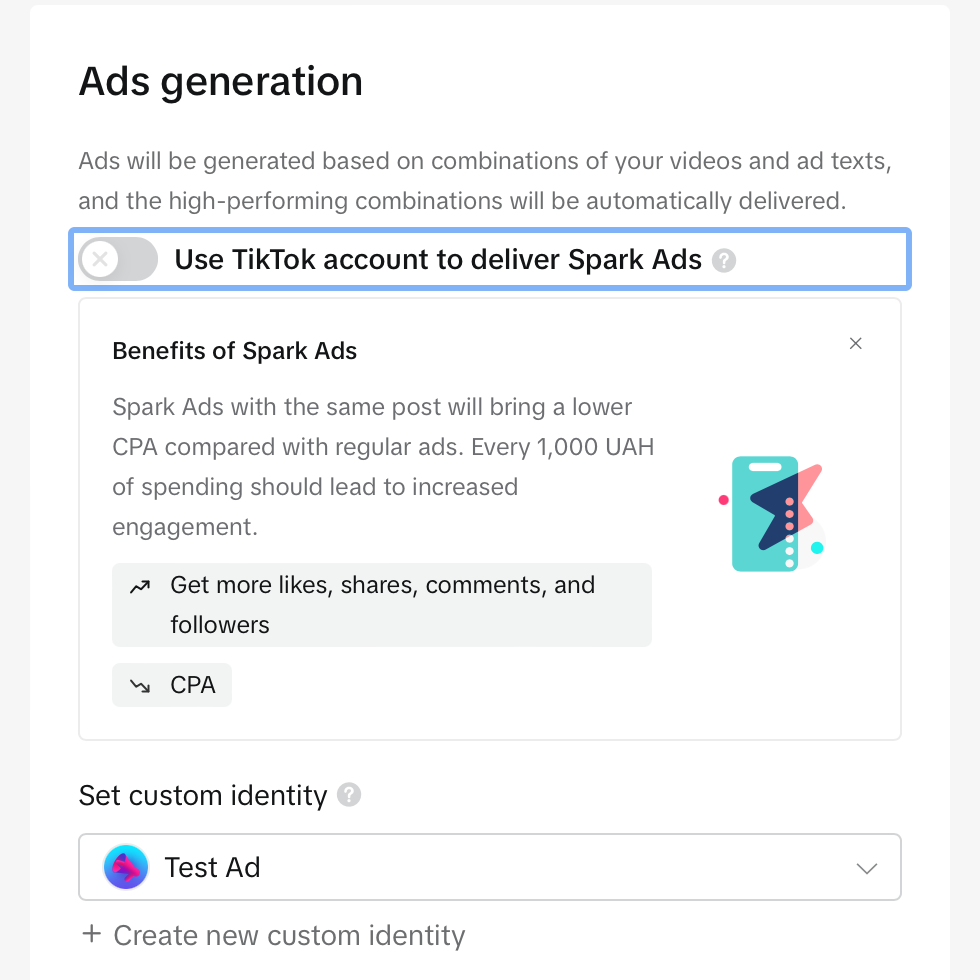Image resolution: width=980 pixels, height=980 pixels.
Task: Click the plus icon to add identity
Action: pos(91,934)
